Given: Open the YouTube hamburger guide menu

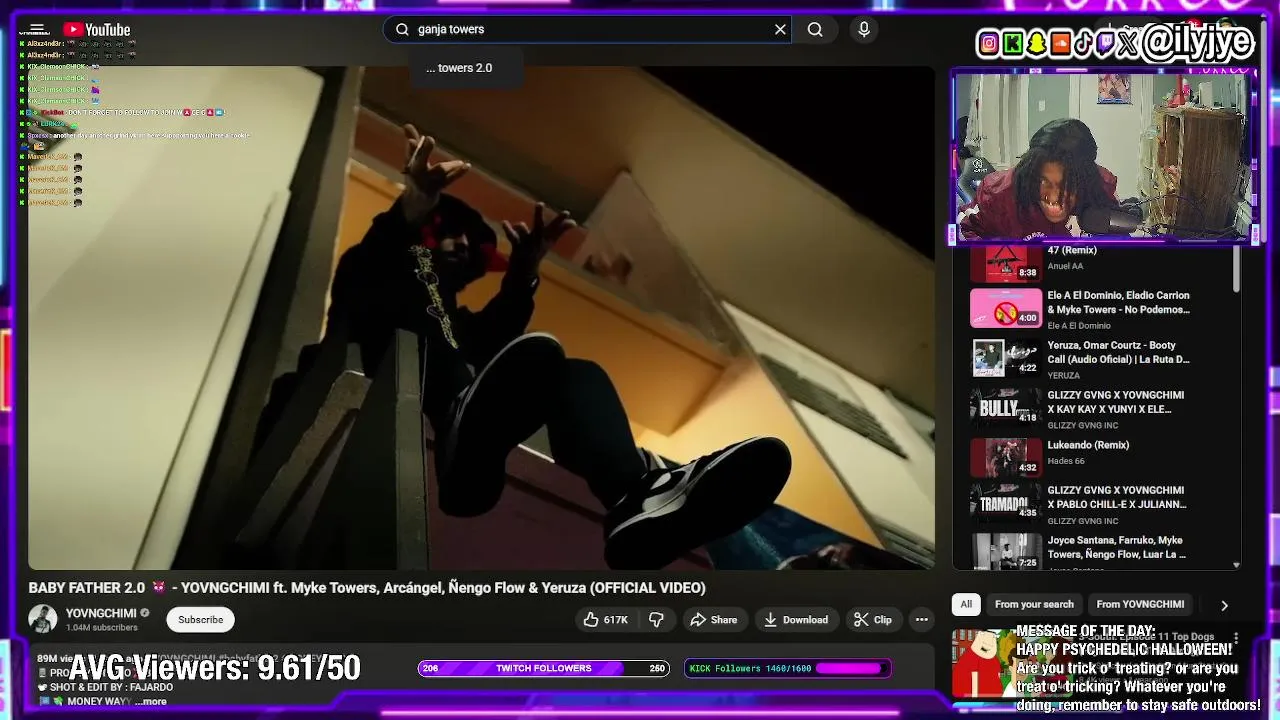Looking at the screenshot, I should click(x=37, y=29).
